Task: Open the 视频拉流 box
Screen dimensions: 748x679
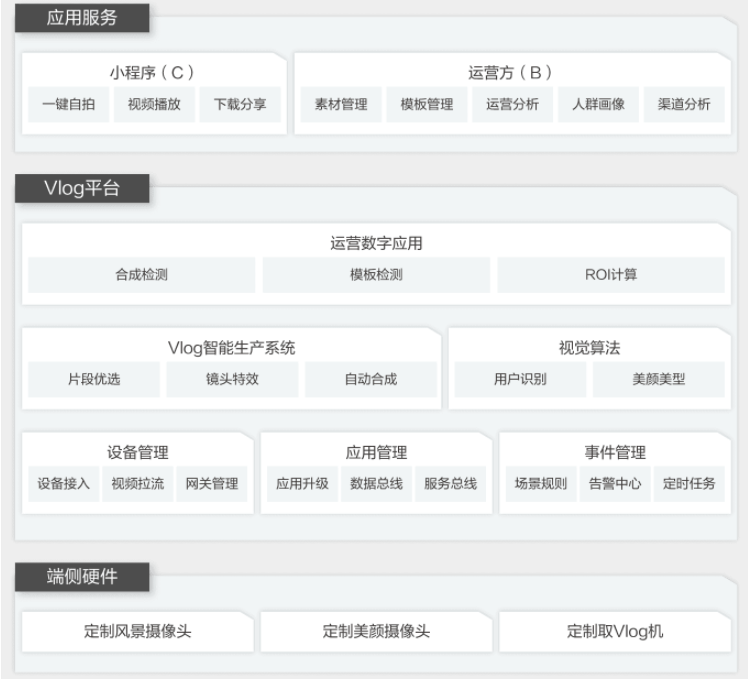Action: pos(138,484)
